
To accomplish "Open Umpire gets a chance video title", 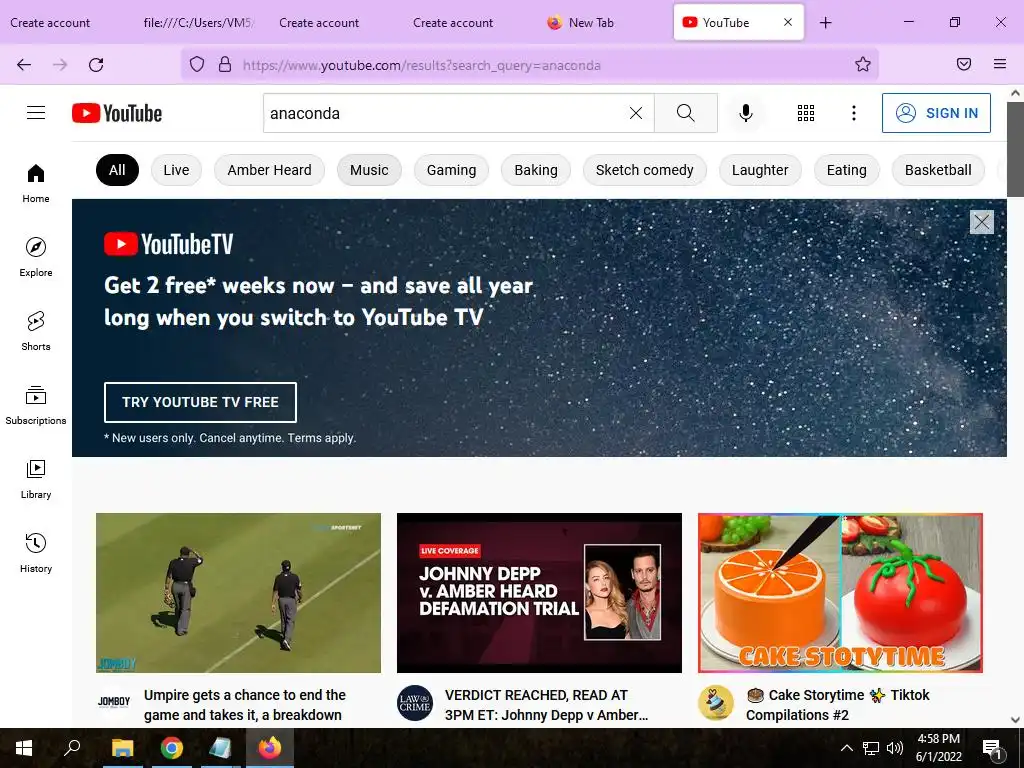I will (x=245, y=705).
